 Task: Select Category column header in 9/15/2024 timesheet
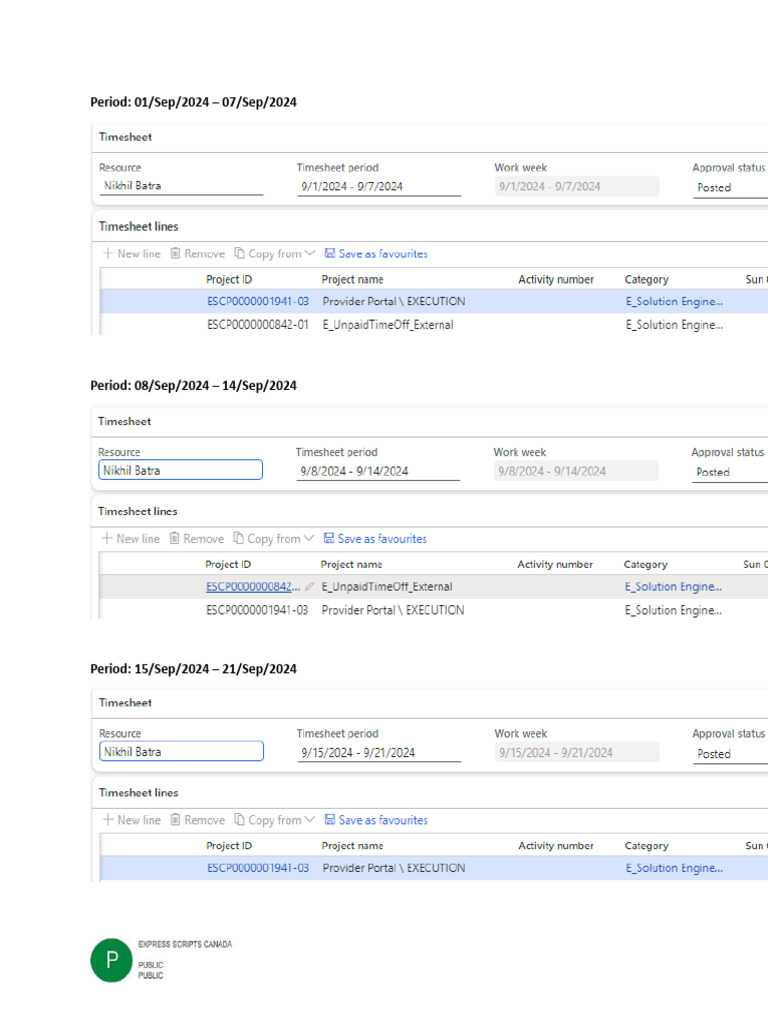point(646,846)
